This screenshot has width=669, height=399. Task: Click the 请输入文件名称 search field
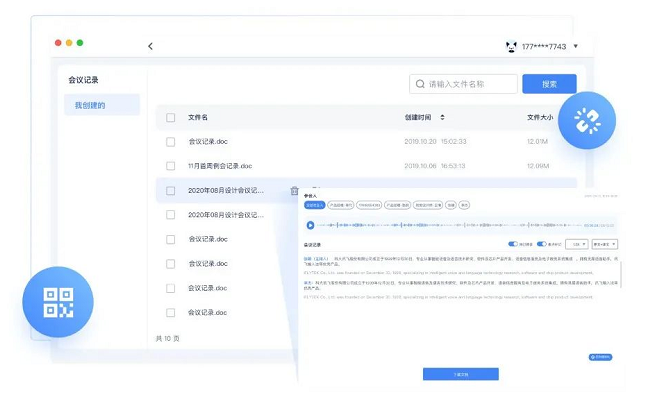click(463, 84)
